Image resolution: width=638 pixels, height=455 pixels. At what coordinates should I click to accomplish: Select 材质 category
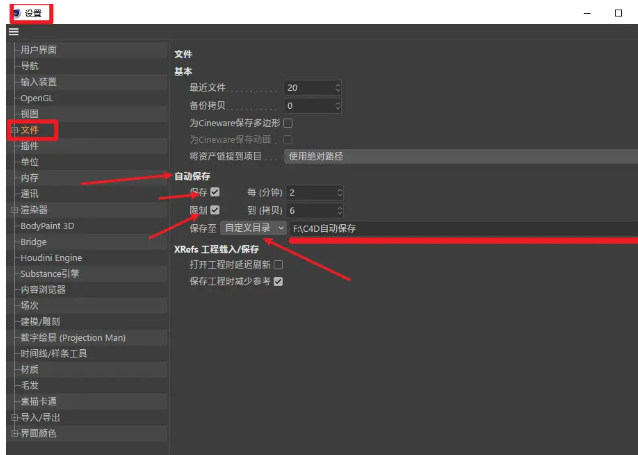pos(29,370)
